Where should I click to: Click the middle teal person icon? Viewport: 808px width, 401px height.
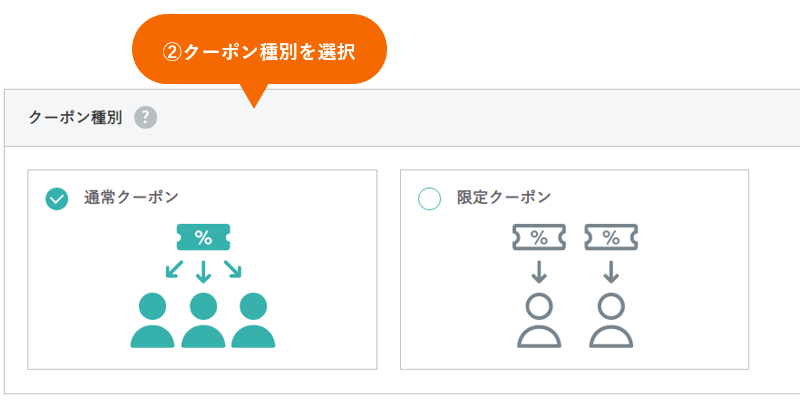pos(203,320)
